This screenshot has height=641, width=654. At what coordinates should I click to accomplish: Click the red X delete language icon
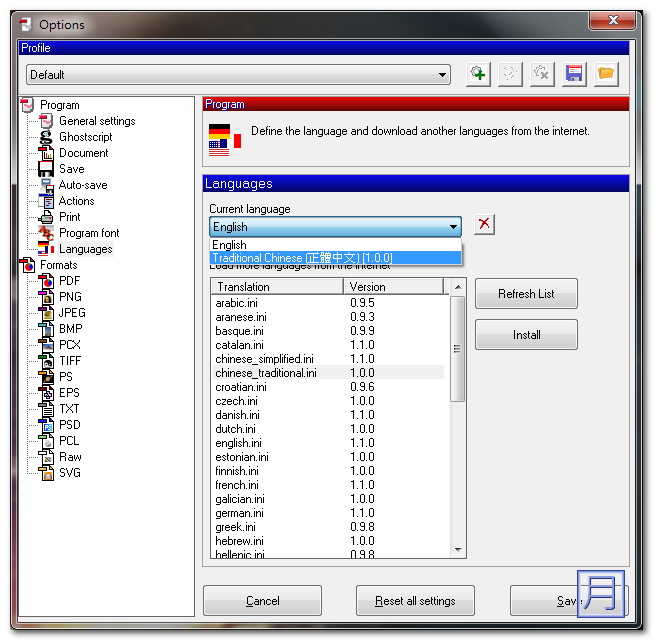484,224
